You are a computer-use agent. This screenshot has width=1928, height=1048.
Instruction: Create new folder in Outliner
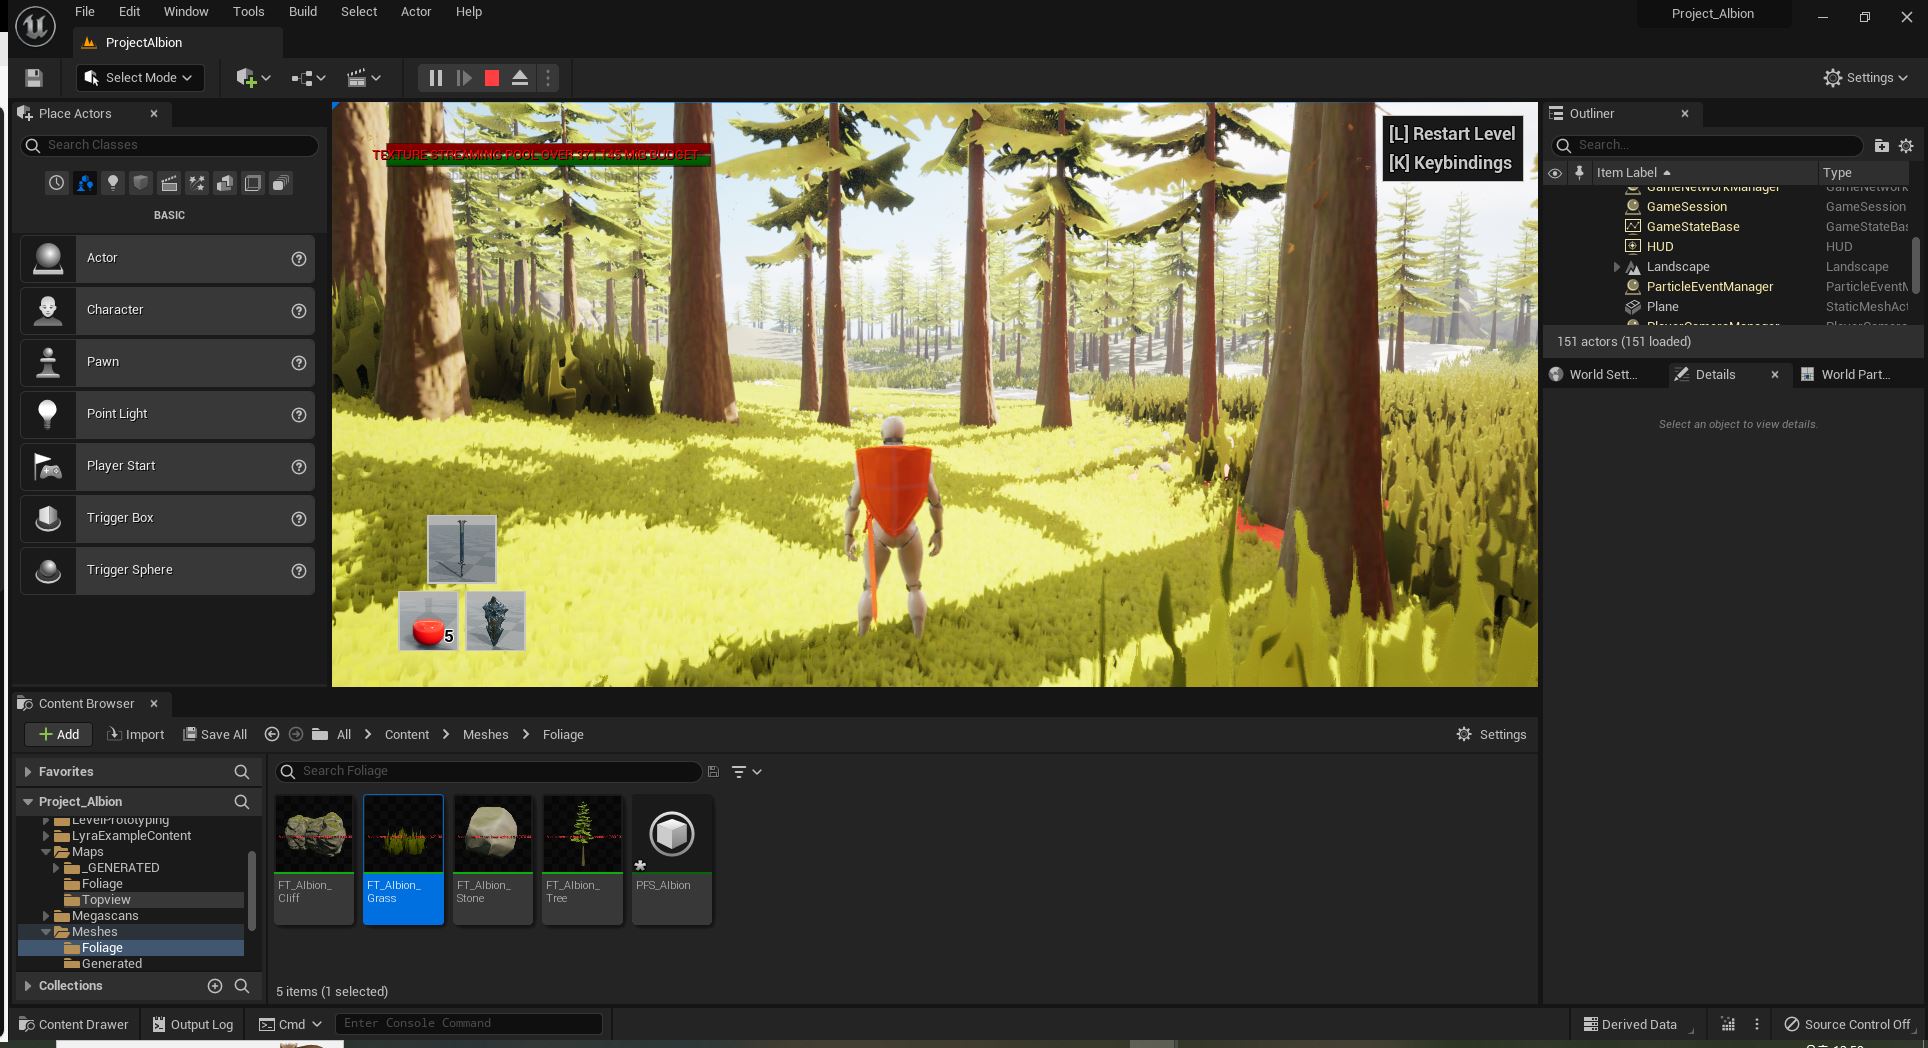(1881, 145)
